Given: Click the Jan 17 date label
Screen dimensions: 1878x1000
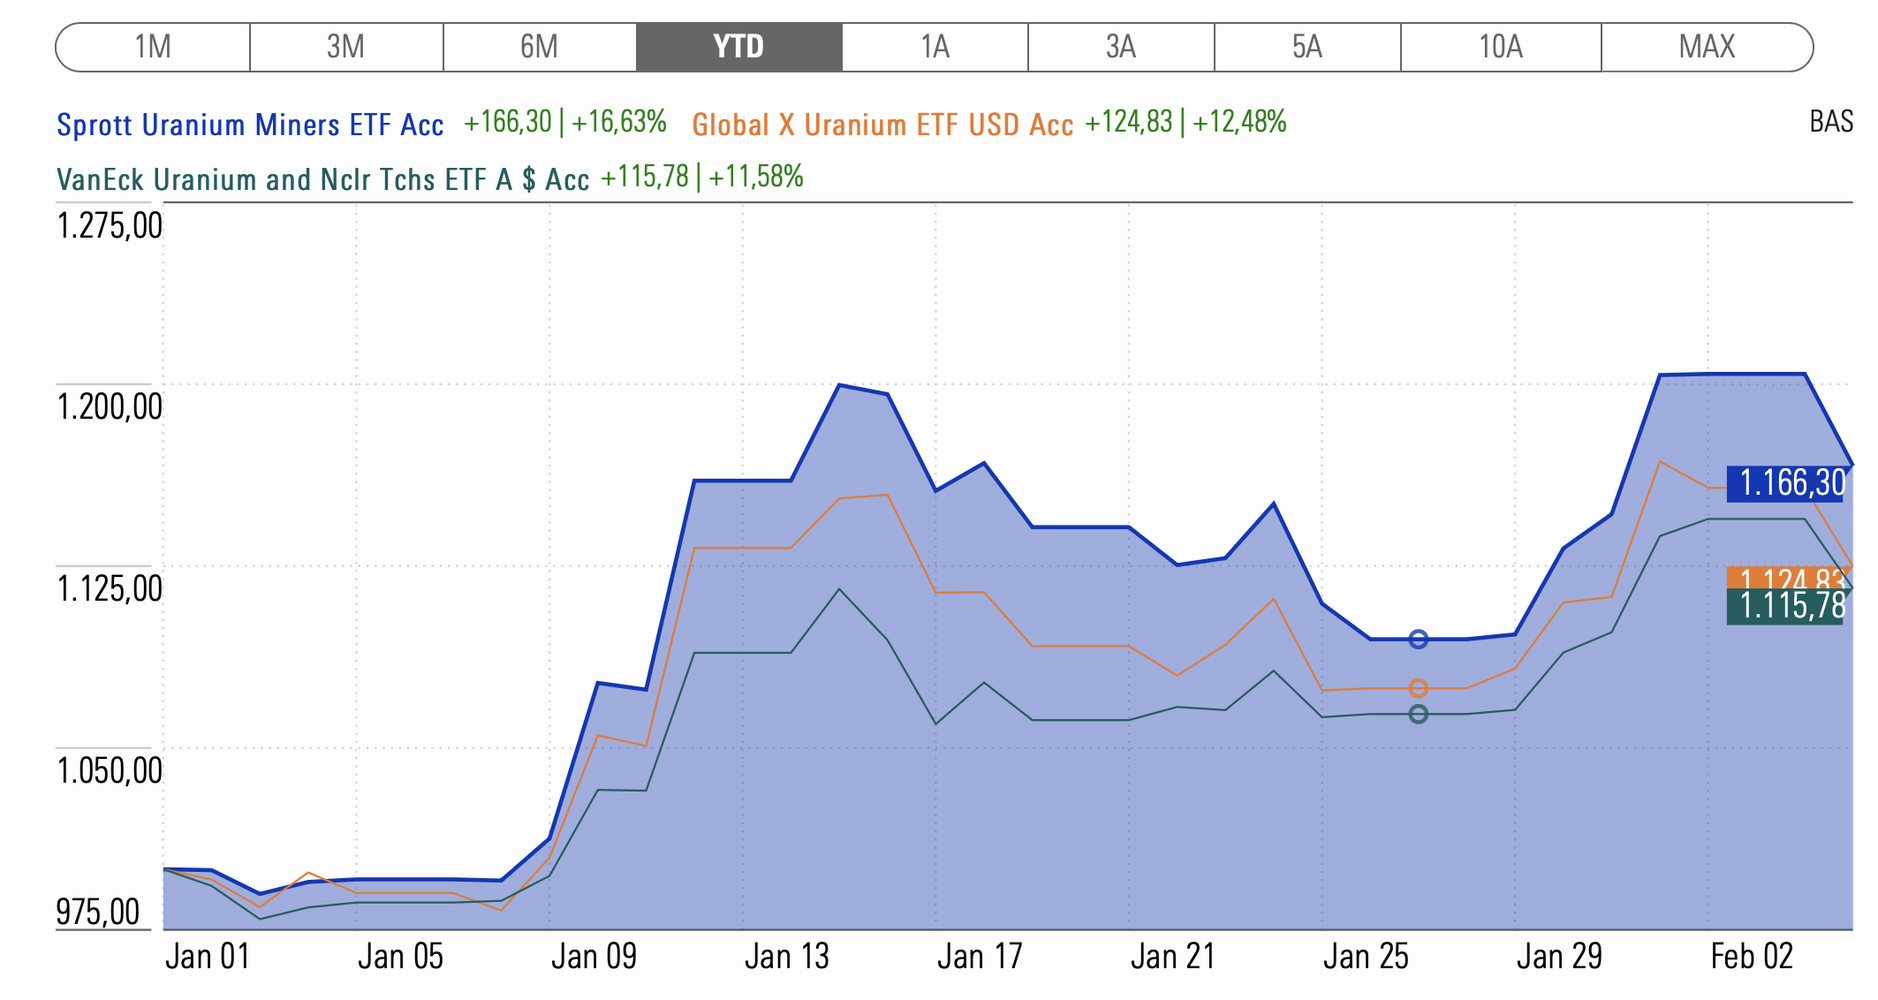Looking at the screenshot, I should pos(980,957).
